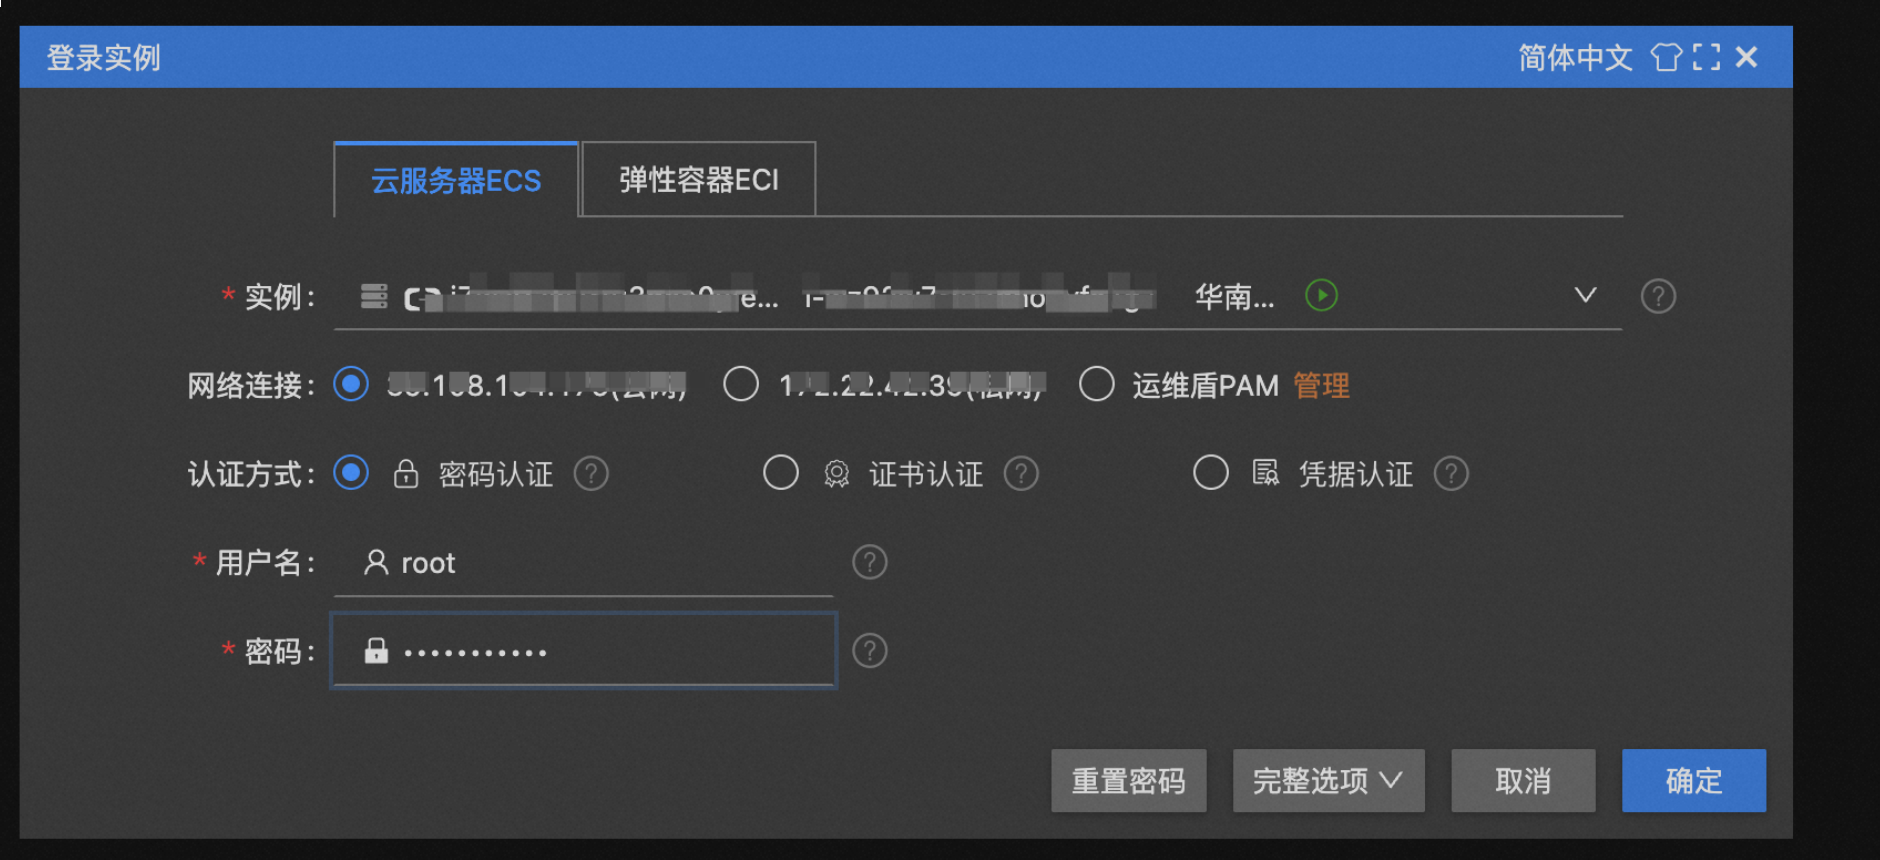1880x860 pixels.
Task: Open the 实例 instance dropdown arrow
Action: [x=1585, y=295]
